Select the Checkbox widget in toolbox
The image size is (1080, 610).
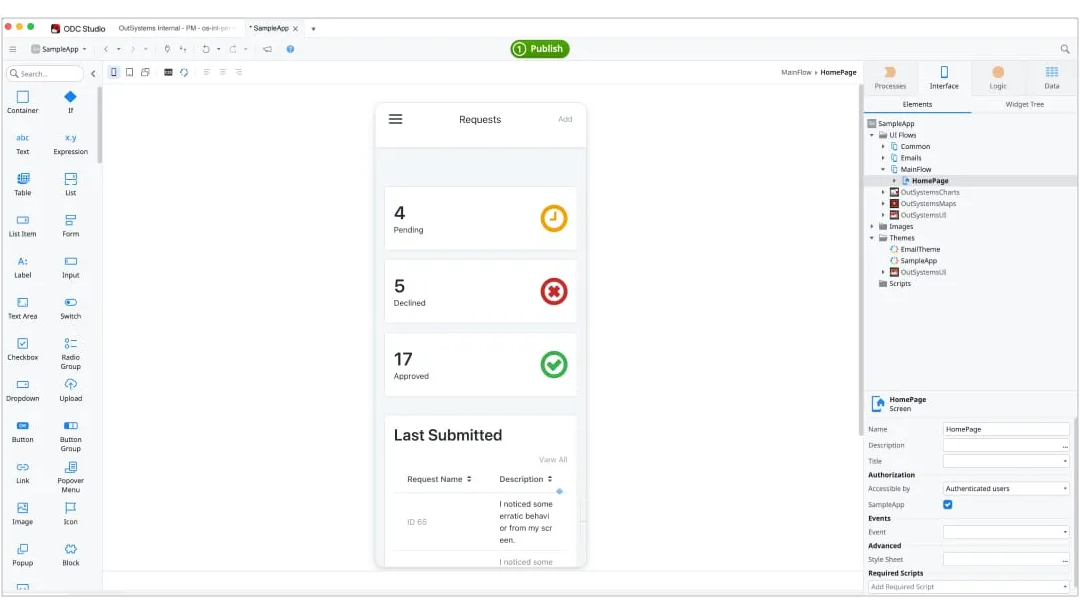click(x=22, y=344)
